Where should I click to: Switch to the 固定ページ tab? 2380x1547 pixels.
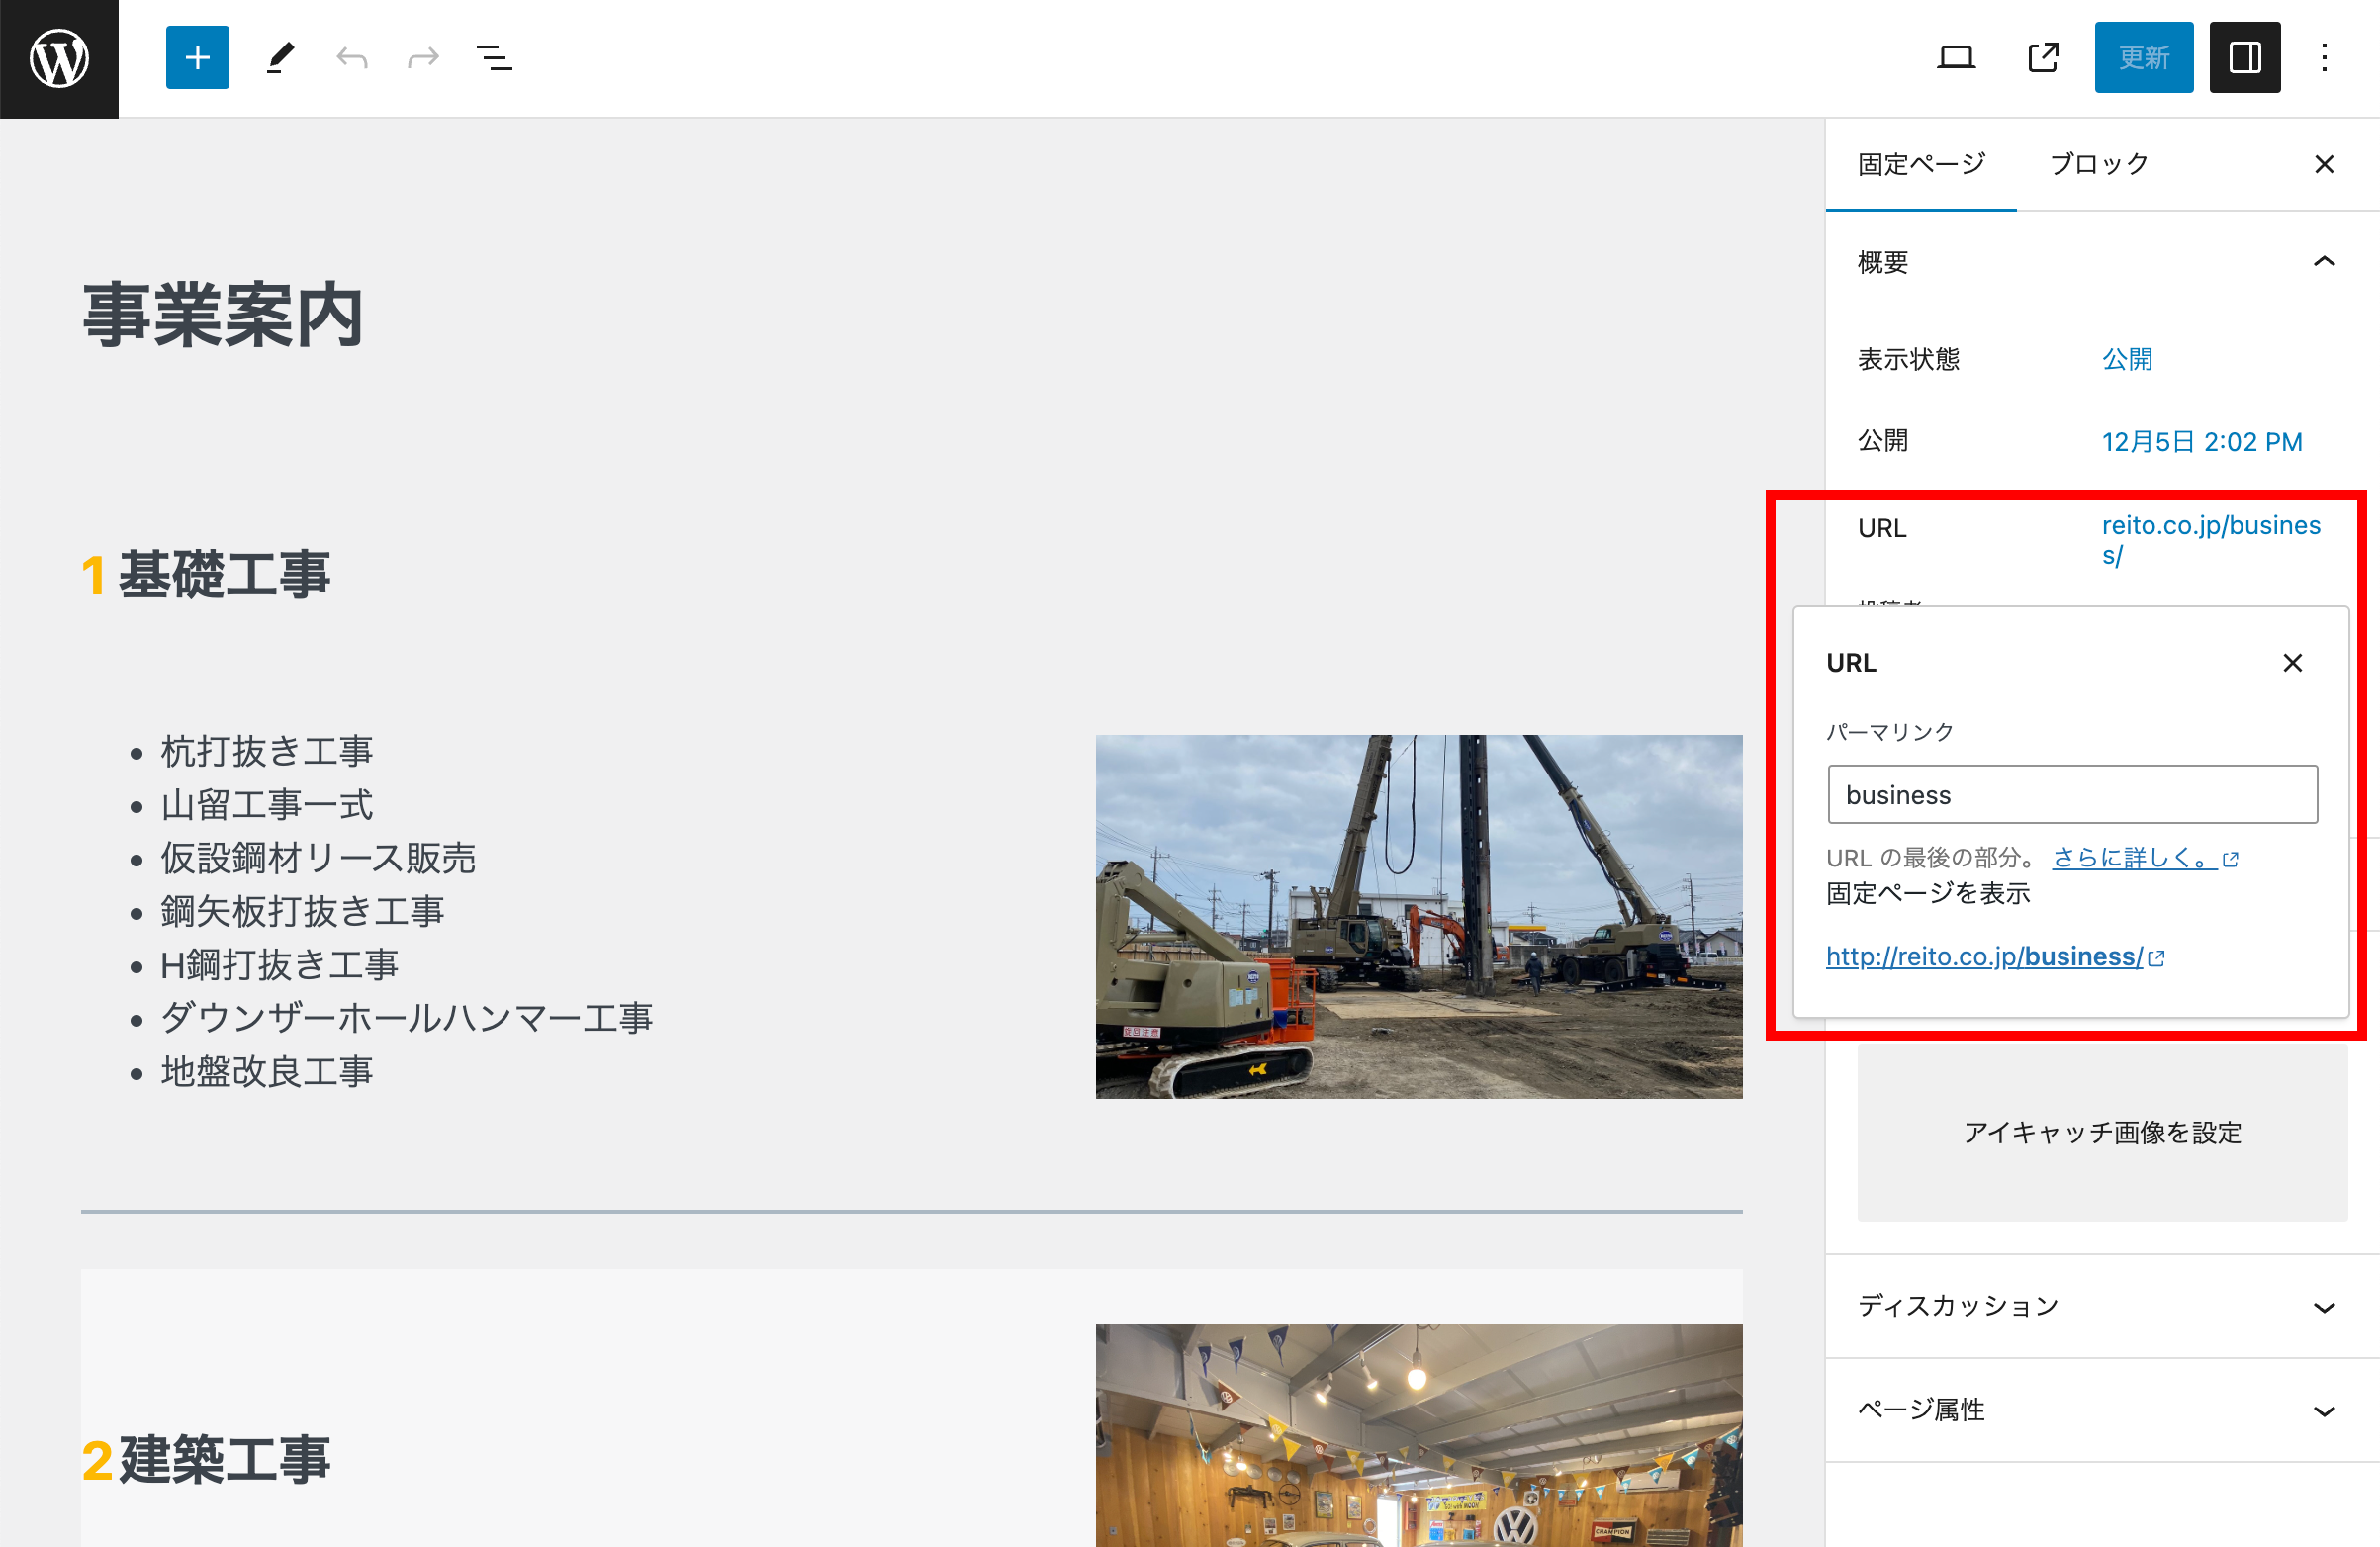[x=1920, y=164]
